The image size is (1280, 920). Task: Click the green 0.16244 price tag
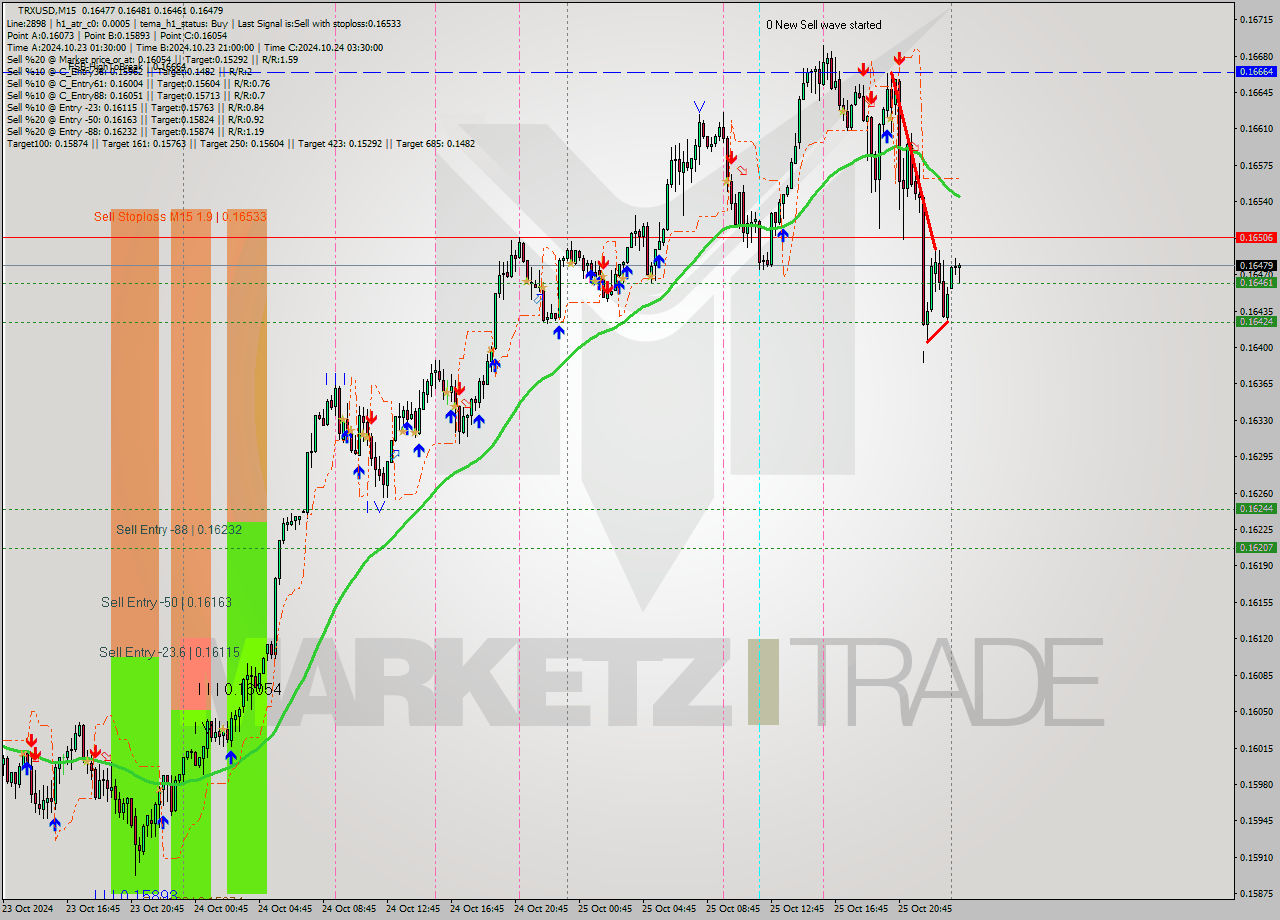pos(1256,508)
